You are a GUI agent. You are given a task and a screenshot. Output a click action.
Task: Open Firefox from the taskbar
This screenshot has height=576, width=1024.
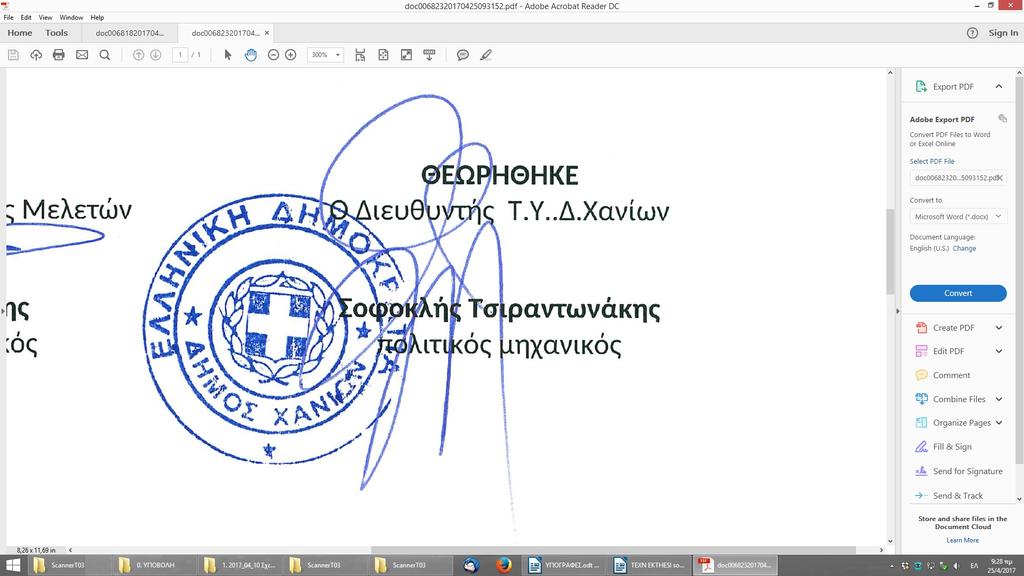(504, 566)
